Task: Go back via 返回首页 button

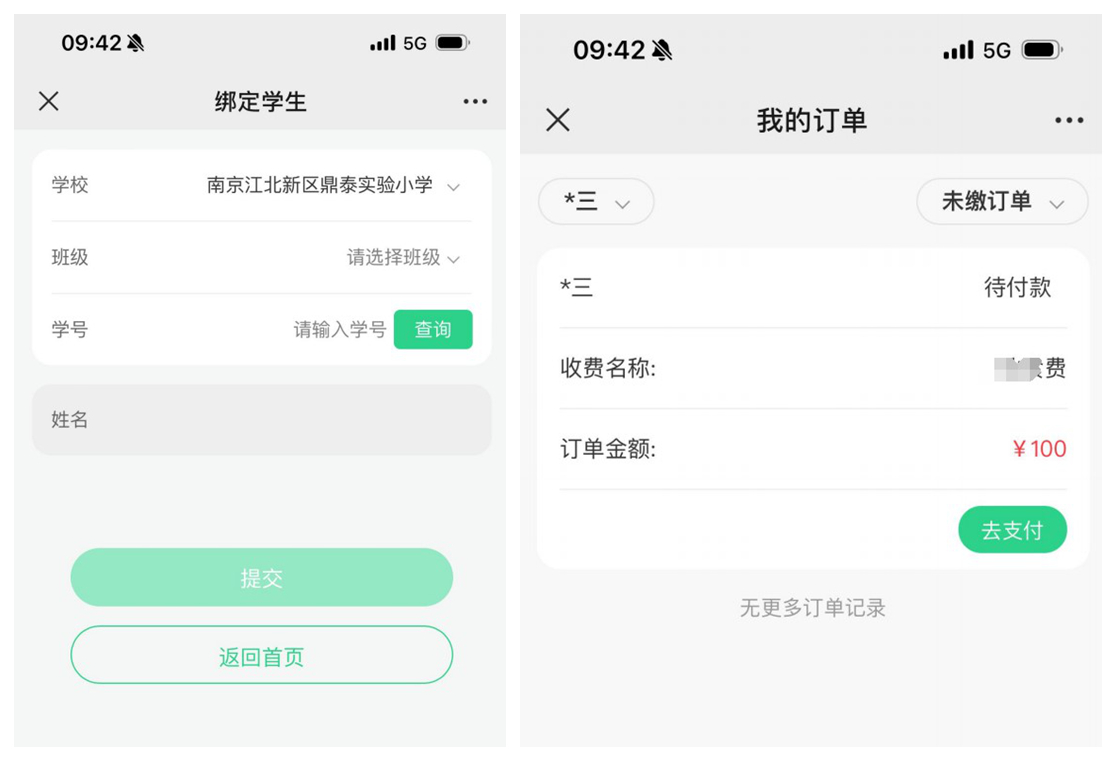Action: [262, 655]
